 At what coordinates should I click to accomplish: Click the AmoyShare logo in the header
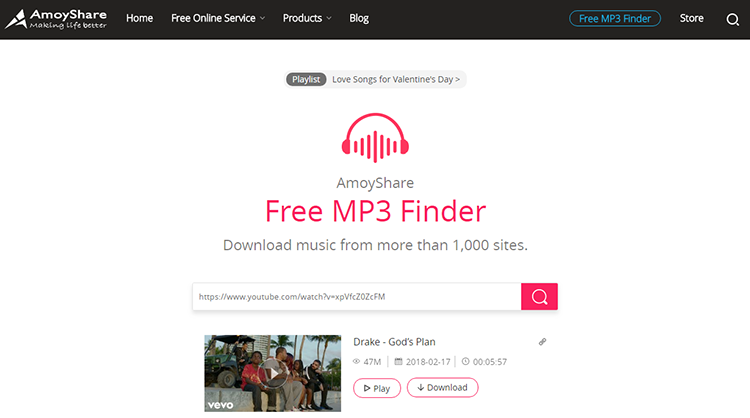pos(56,19)
